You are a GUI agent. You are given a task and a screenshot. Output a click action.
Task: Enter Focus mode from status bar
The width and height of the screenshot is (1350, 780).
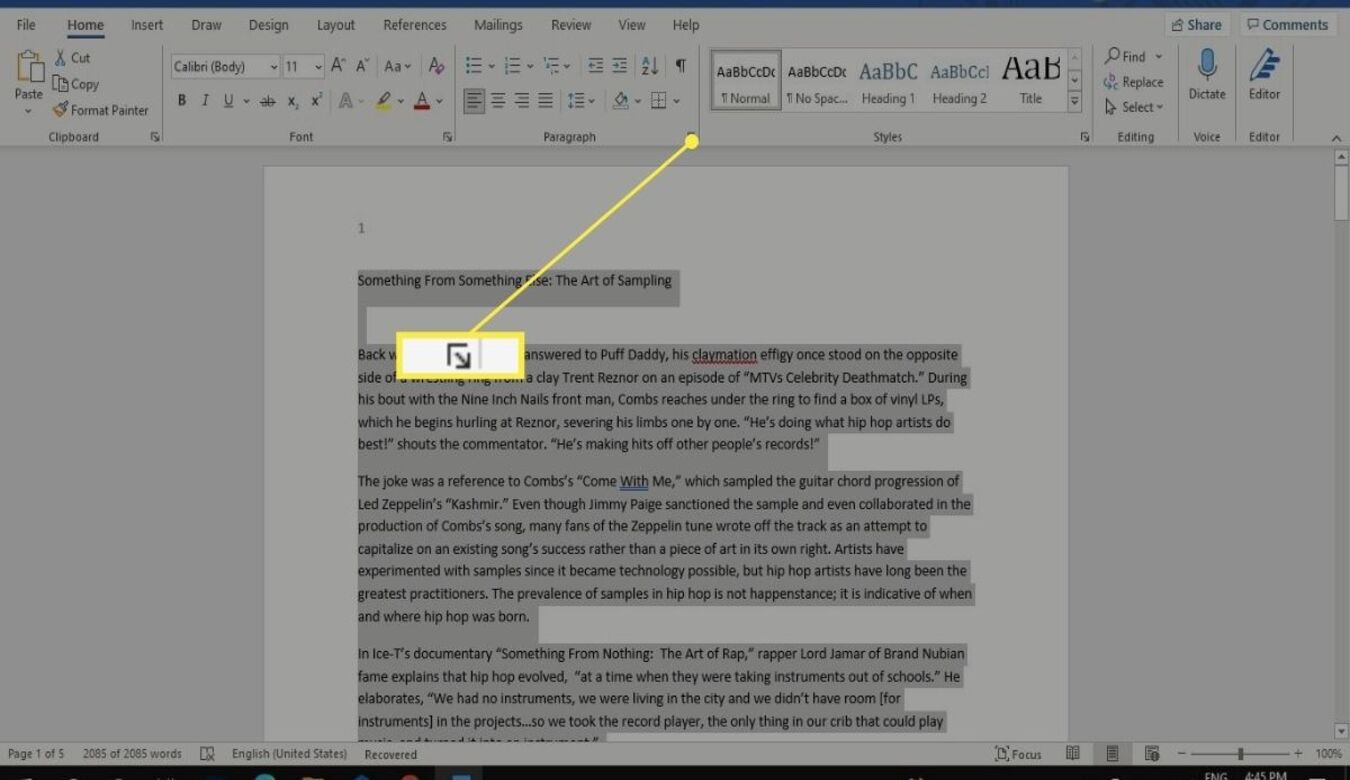pyautogui.click(x=1019, y=754)
